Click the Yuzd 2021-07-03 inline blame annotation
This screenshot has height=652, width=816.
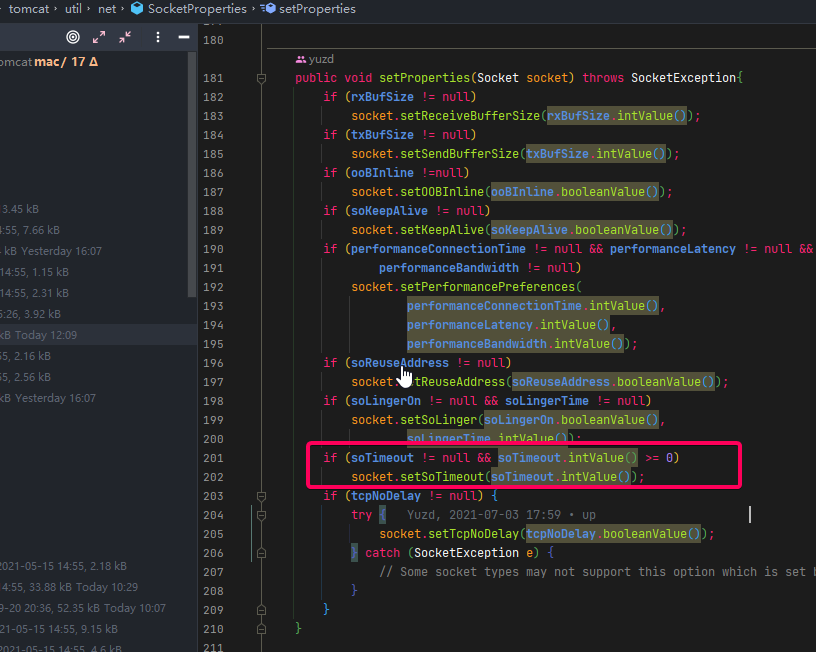coord(501,515)
